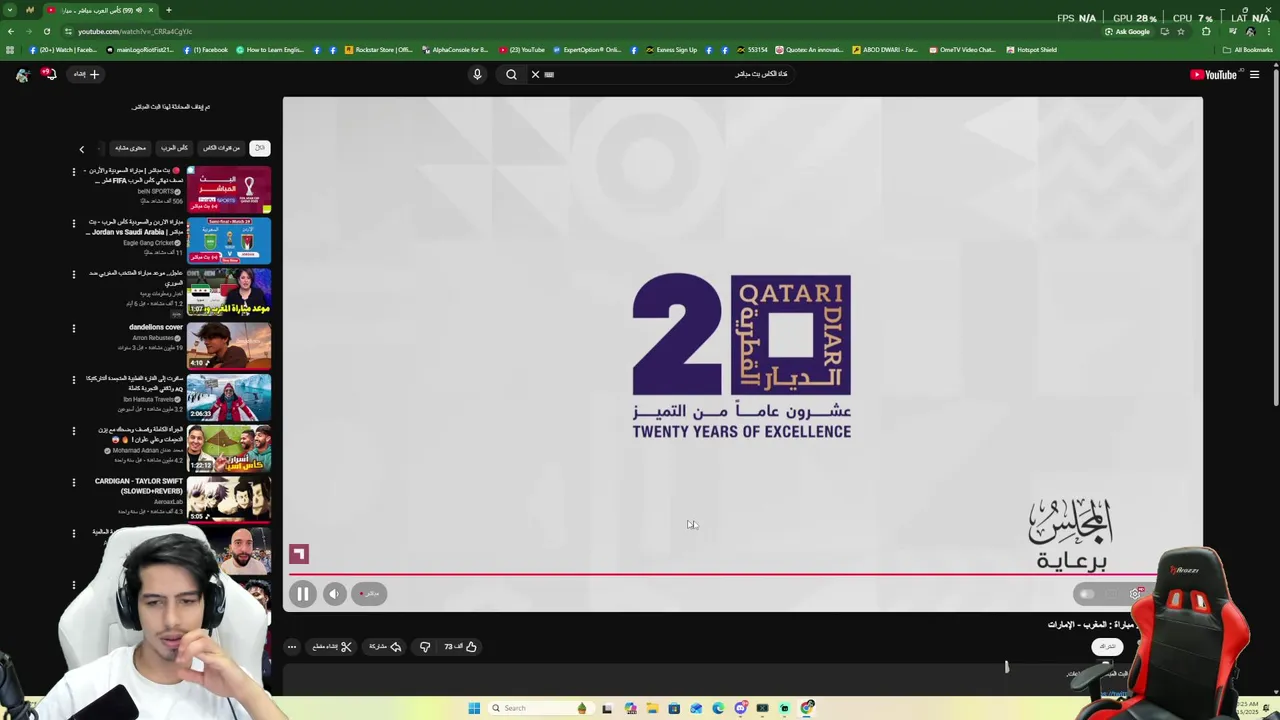Open options menu for Jordan vs Saudi Arabia video
The image size is (1280, 720).
(73, 223)
